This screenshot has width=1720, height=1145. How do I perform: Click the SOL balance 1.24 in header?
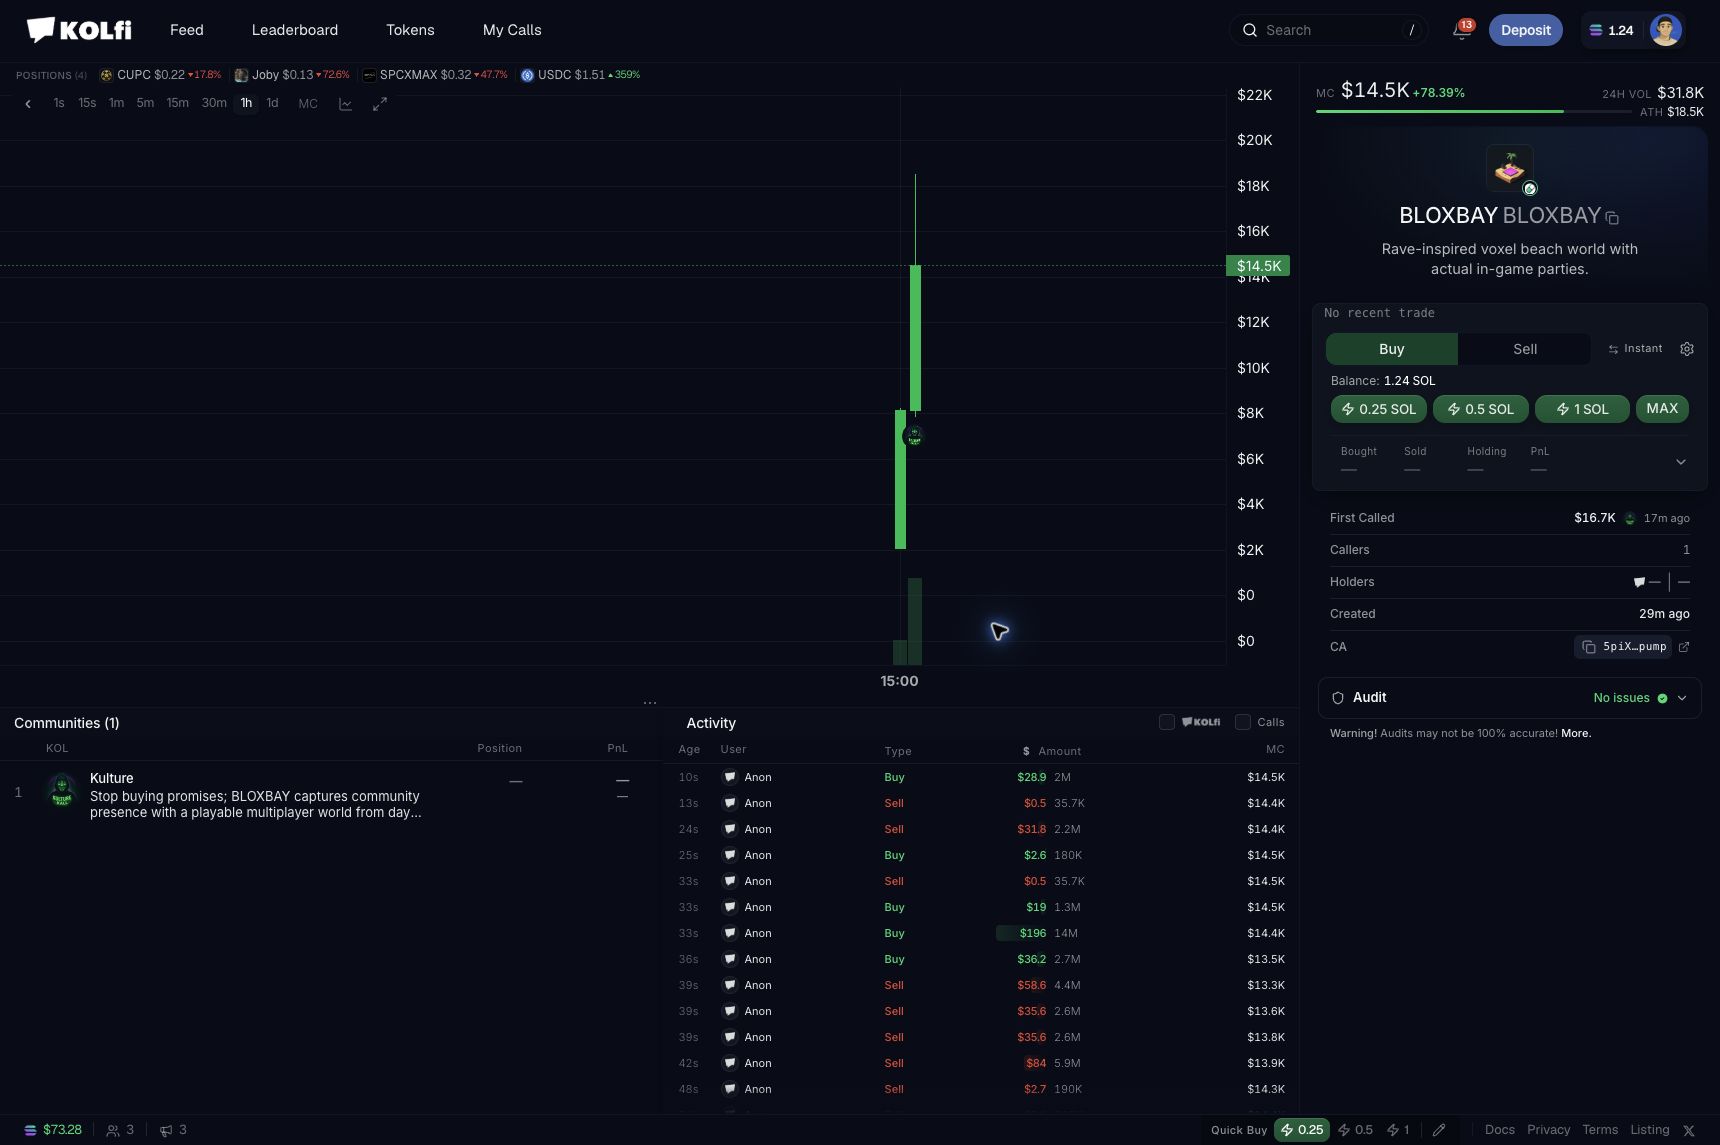coord(1611,30)
